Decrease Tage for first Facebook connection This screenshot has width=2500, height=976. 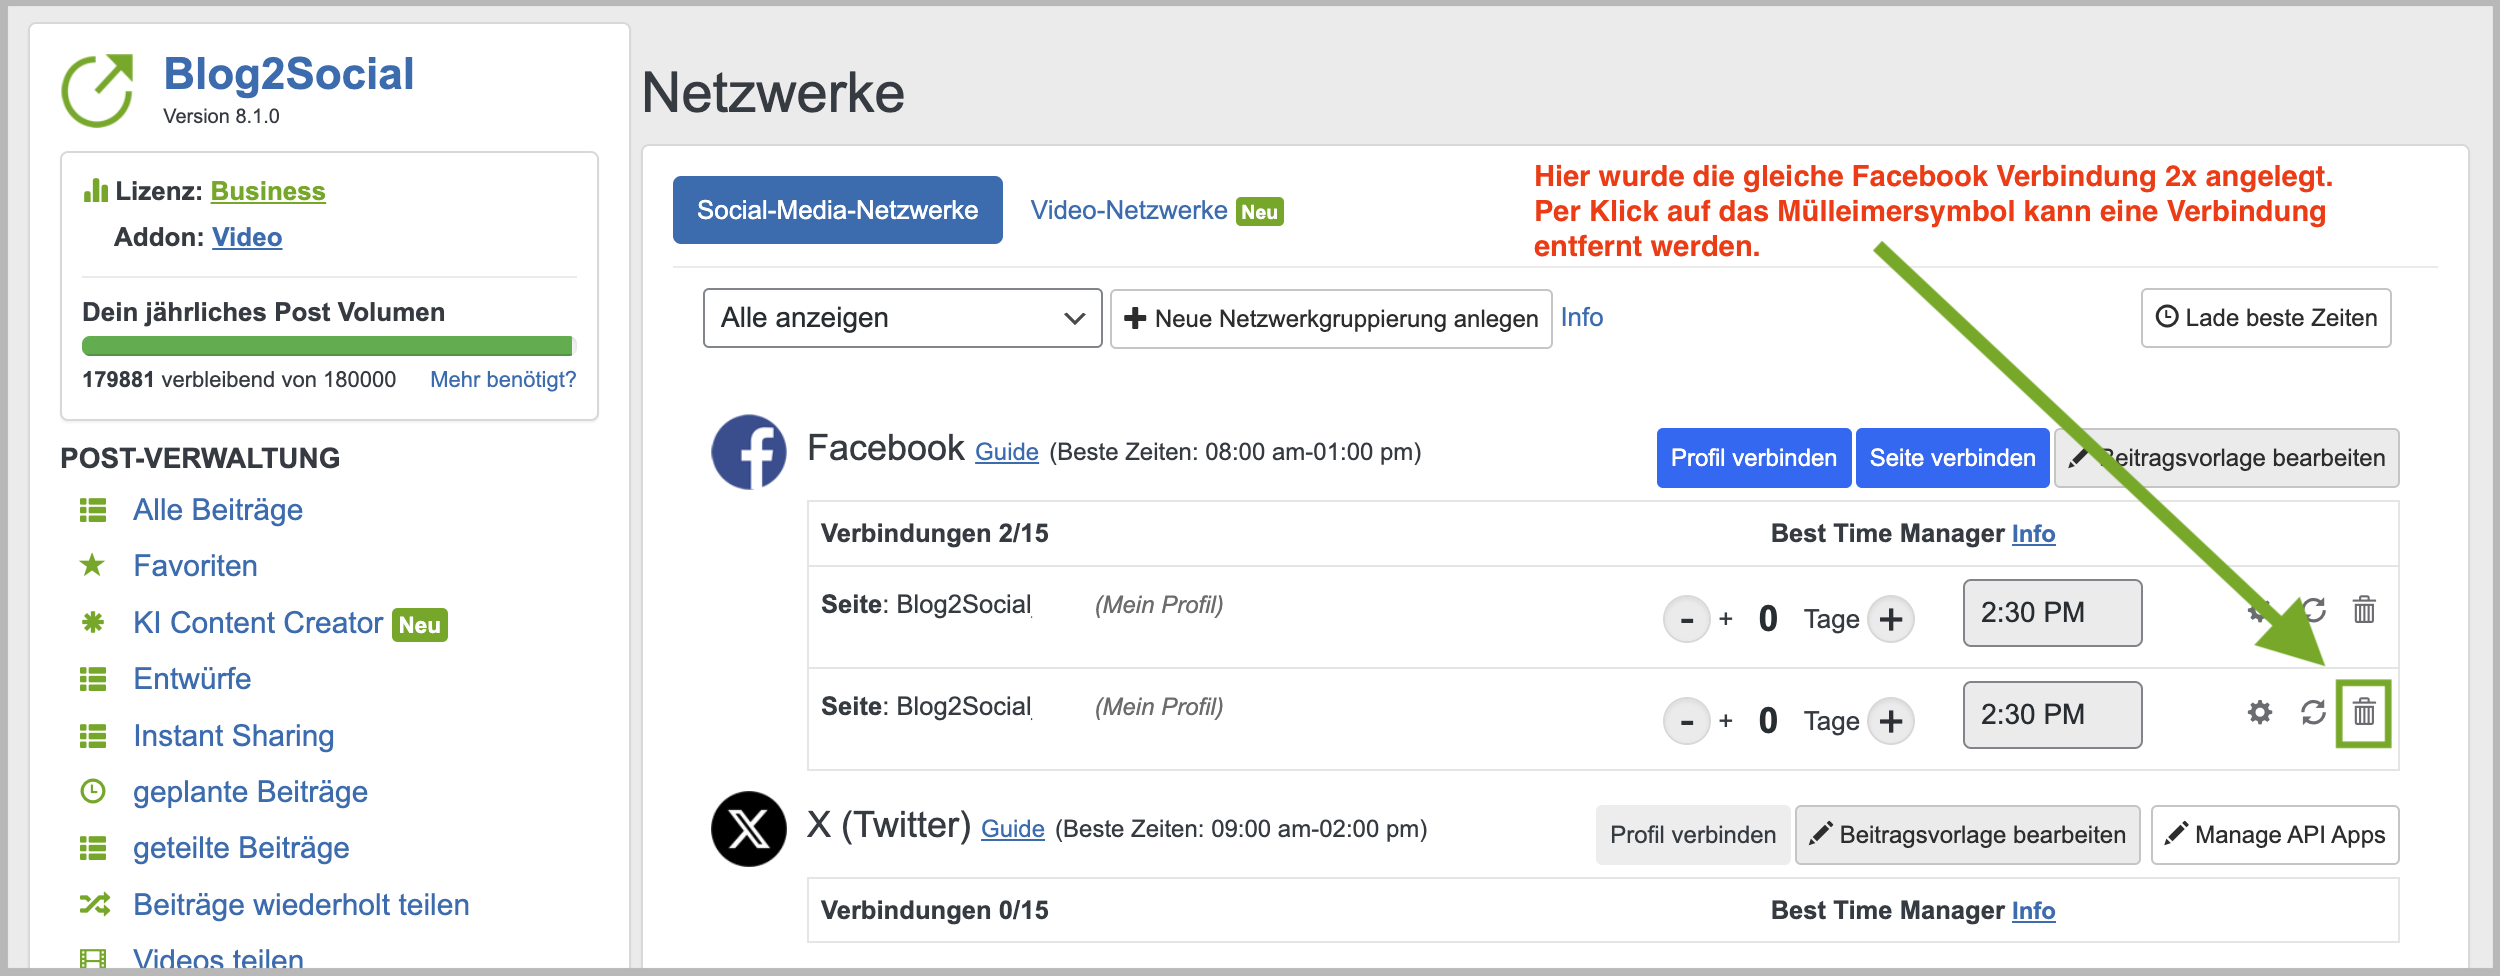click(x=1687, y=619)
